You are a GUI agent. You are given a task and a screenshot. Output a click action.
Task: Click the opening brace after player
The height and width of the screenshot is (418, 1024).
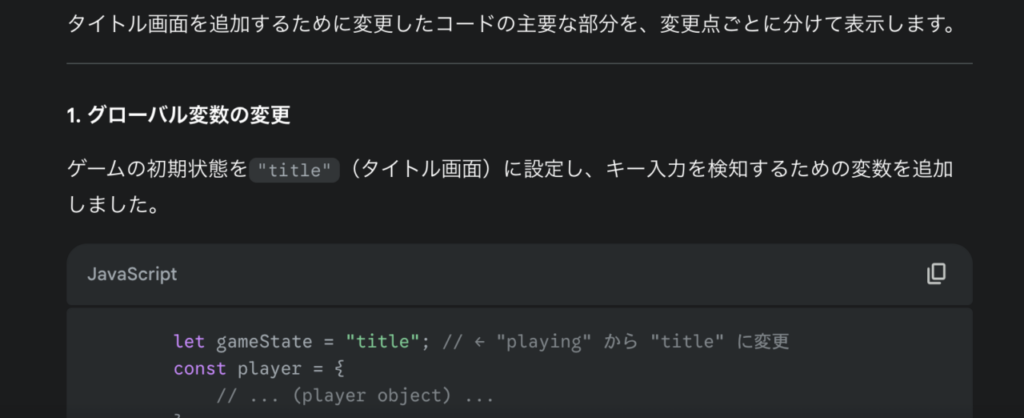(x=338, y=369)
